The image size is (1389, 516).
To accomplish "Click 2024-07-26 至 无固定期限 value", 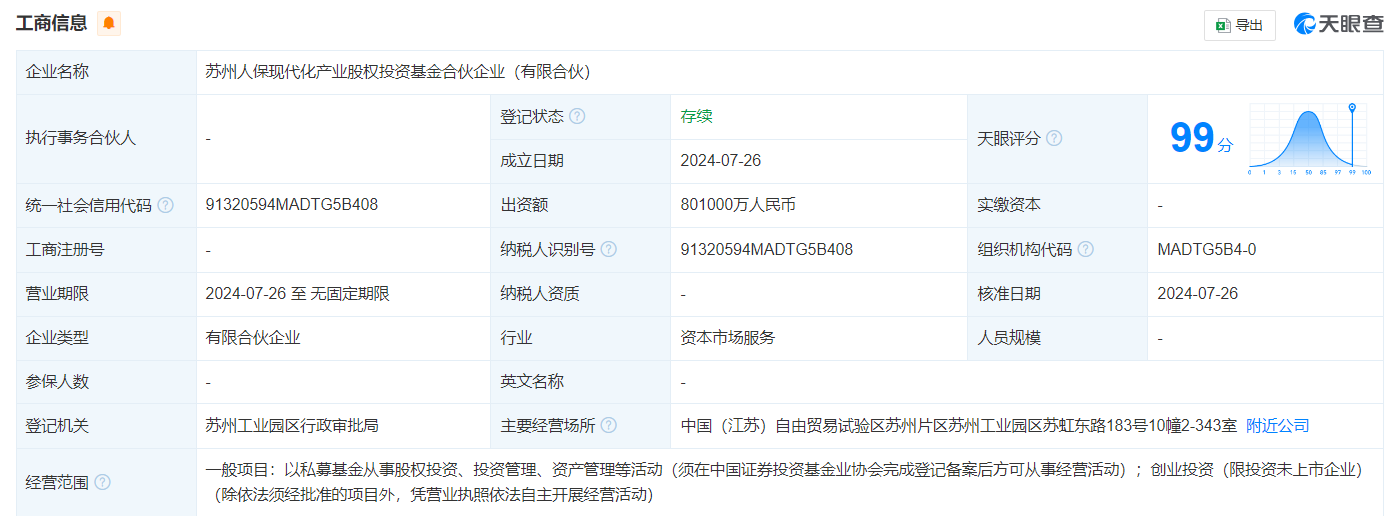I will point(297,293).
